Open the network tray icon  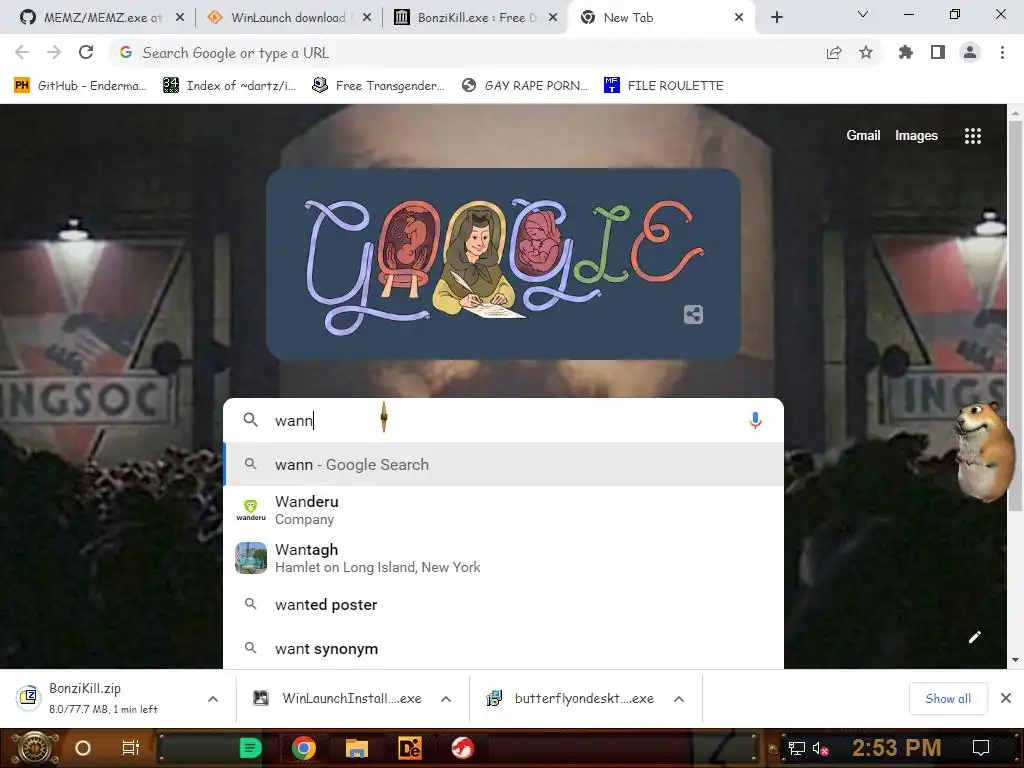click(797, 748)
